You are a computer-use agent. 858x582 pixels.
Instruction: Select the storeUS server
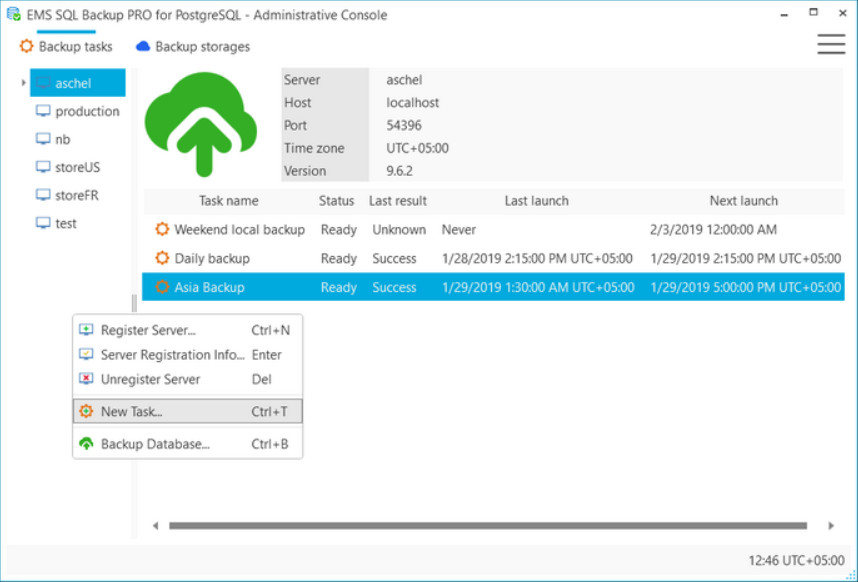[x=68, y=167]
